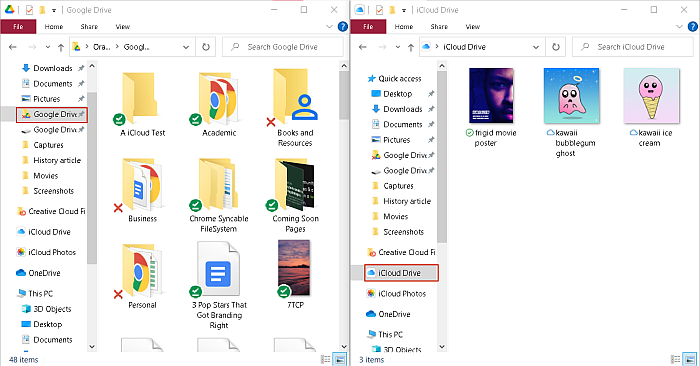This screenshot has width=700, height=366.
Task: Go up one level in Google Drive window
Action: pos(61,47)
